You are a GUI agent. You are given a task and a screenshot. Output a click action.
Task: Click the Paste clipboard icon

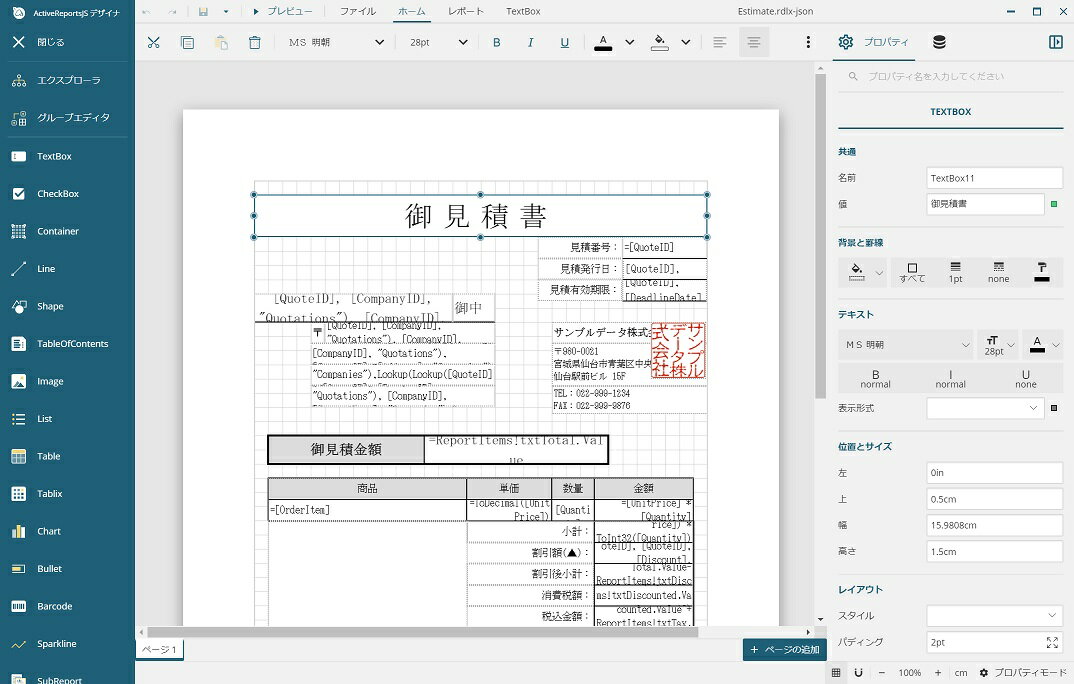[221, 42]
